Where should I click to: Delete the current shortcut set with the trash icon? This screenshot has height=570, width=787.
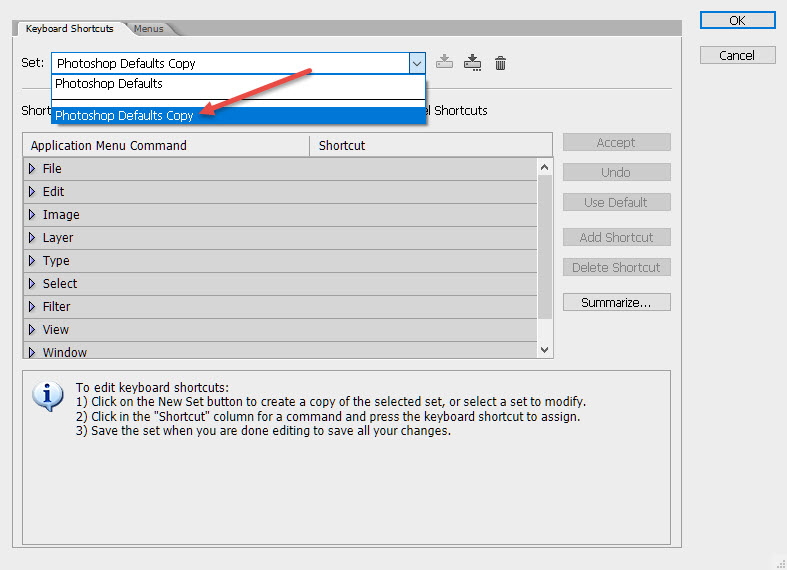coord(500,63)
